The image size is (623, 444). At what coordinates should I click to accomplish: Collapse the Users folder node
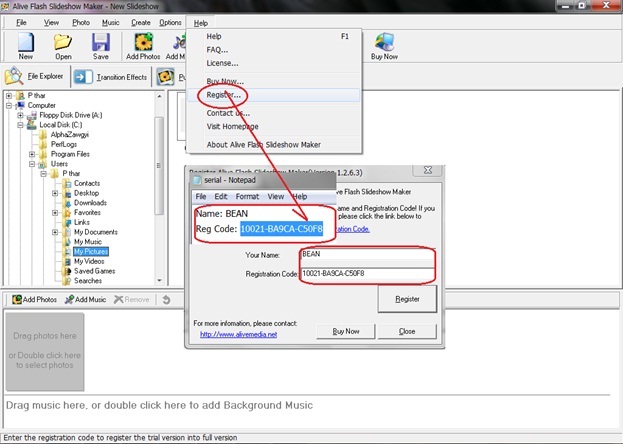32,164
